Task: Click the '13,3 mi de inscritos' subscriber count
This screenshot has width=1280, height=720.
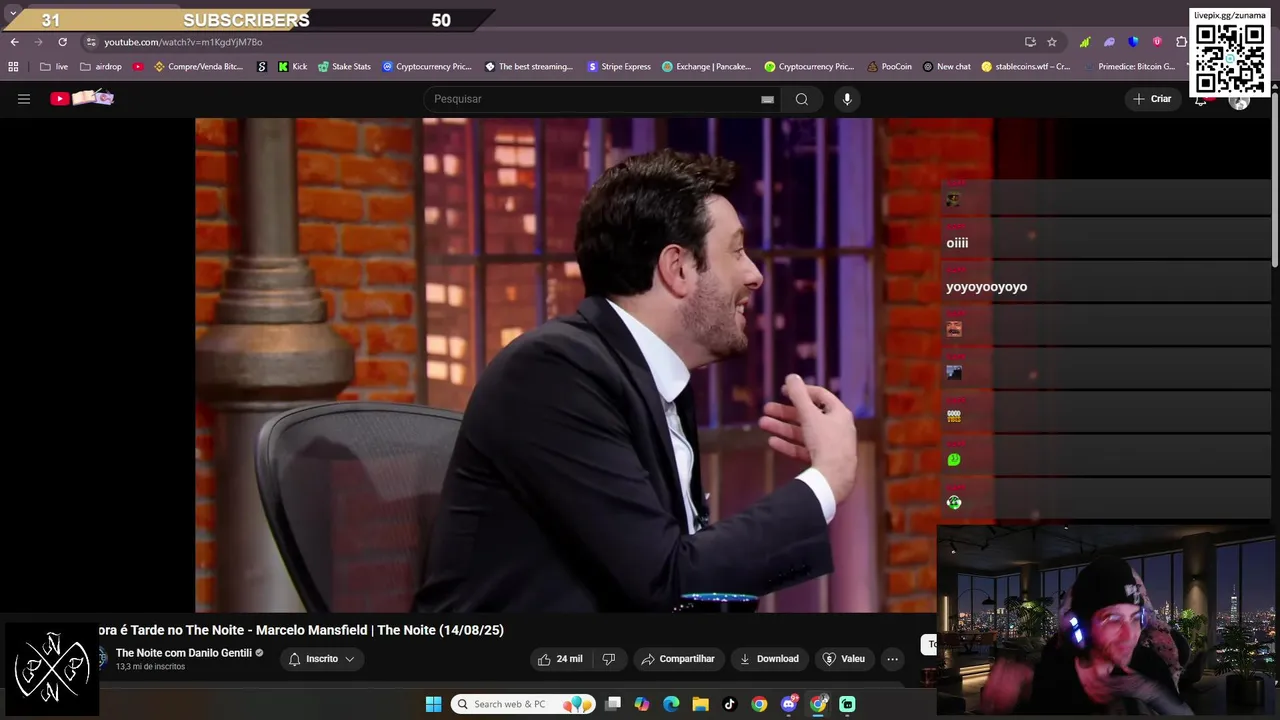Action: coord(150,667)
